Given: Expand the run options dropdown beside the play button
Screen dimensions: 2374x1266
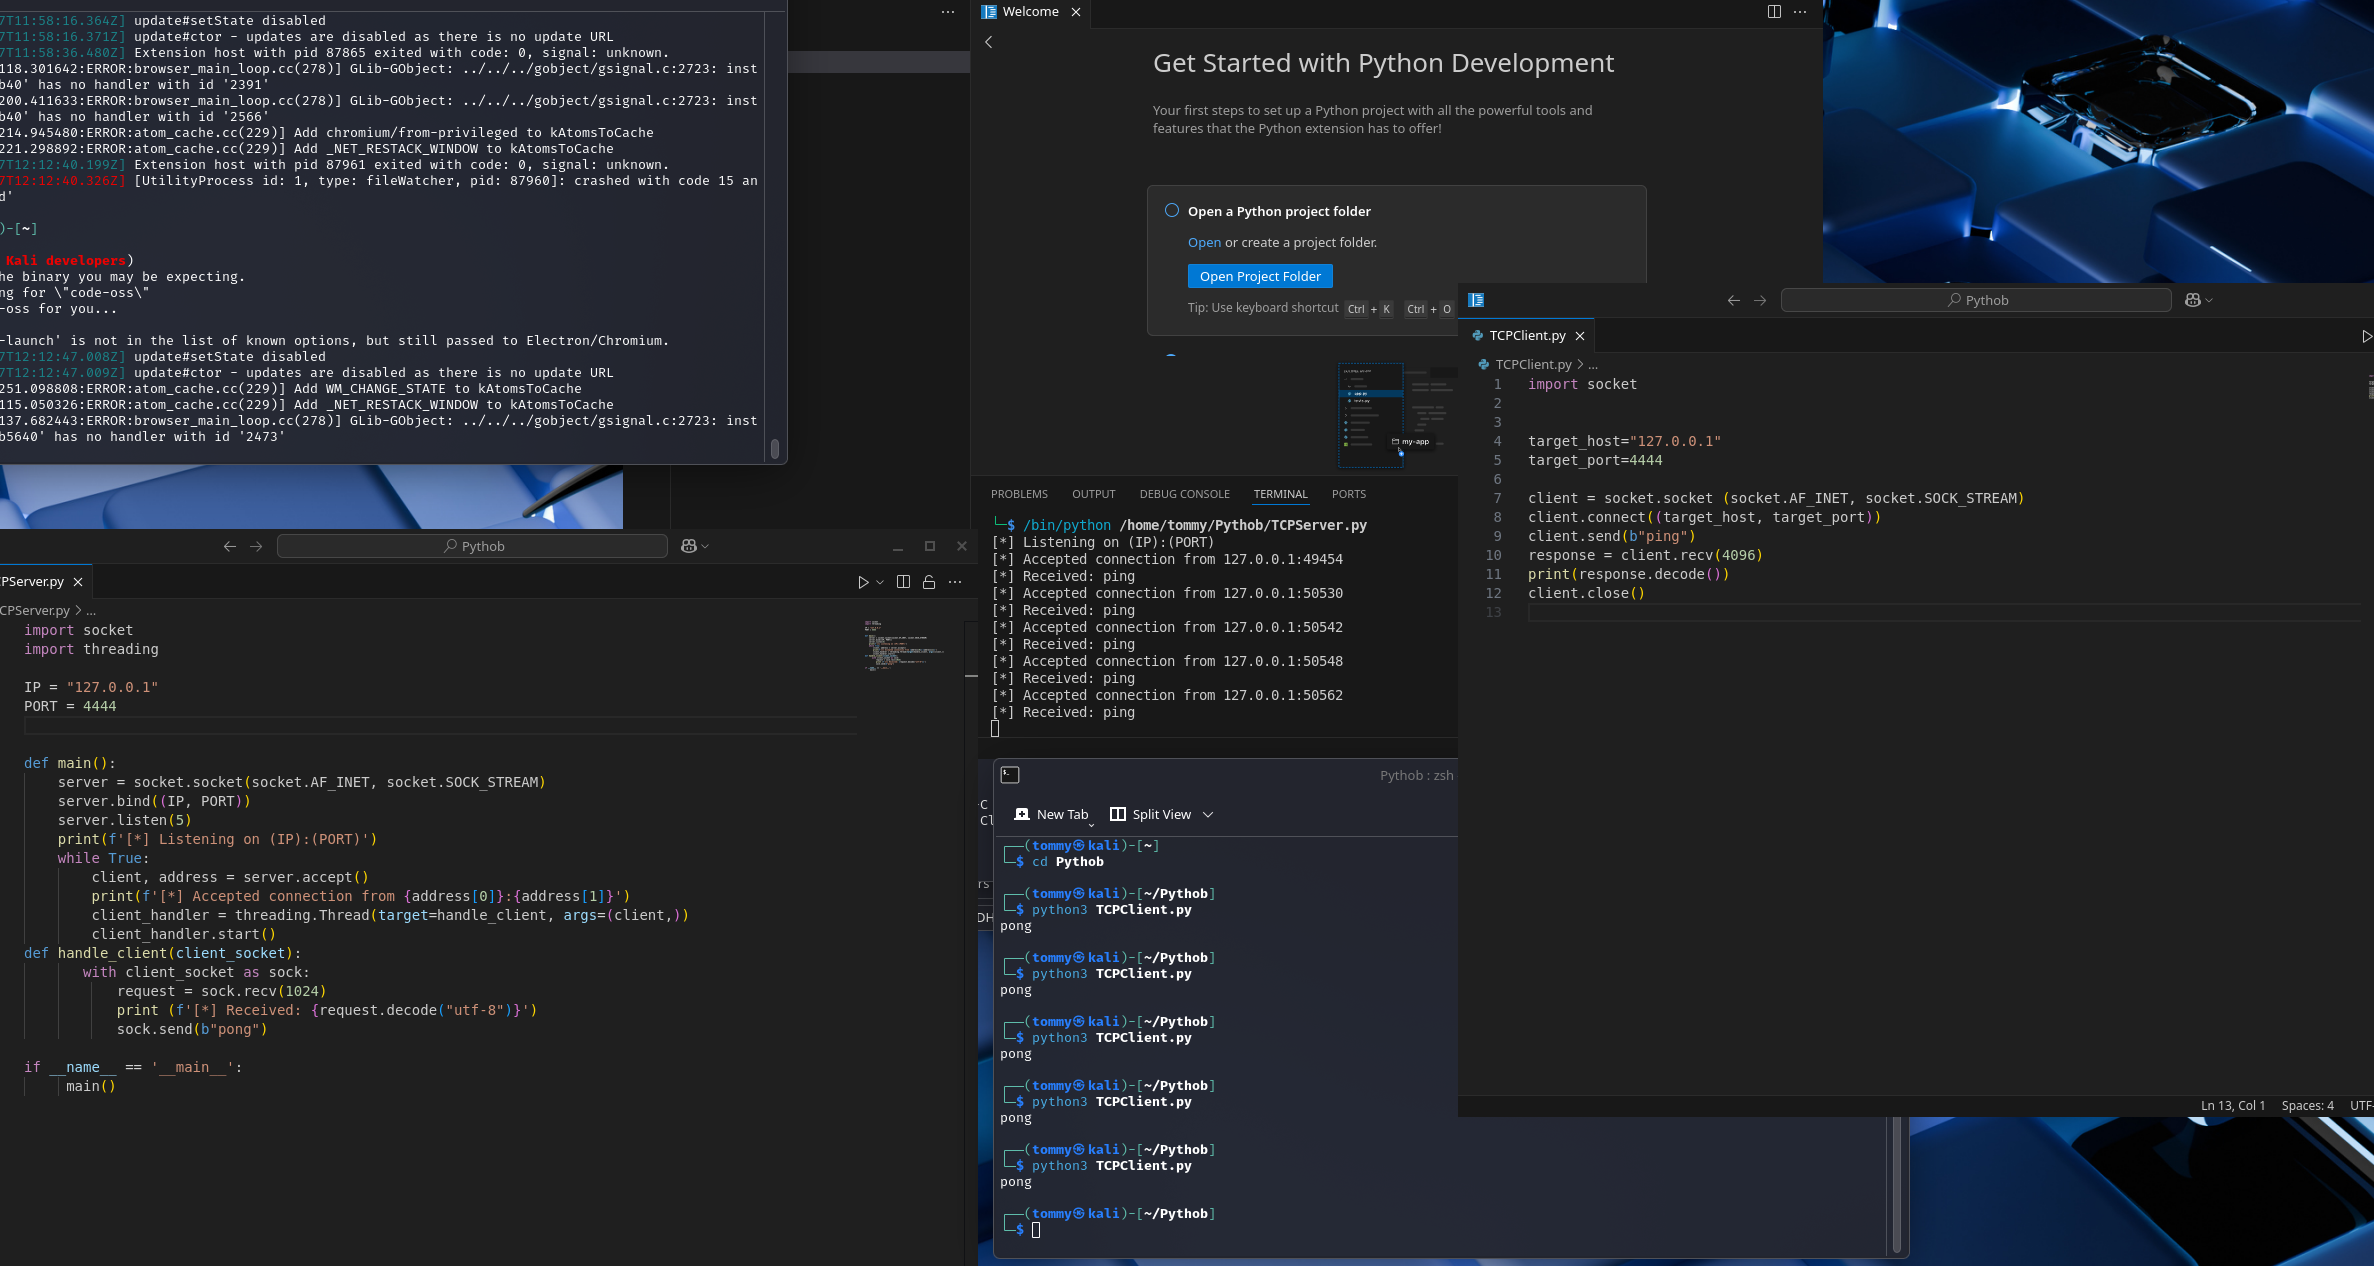Looking at the screenshot, I should 880,582.
